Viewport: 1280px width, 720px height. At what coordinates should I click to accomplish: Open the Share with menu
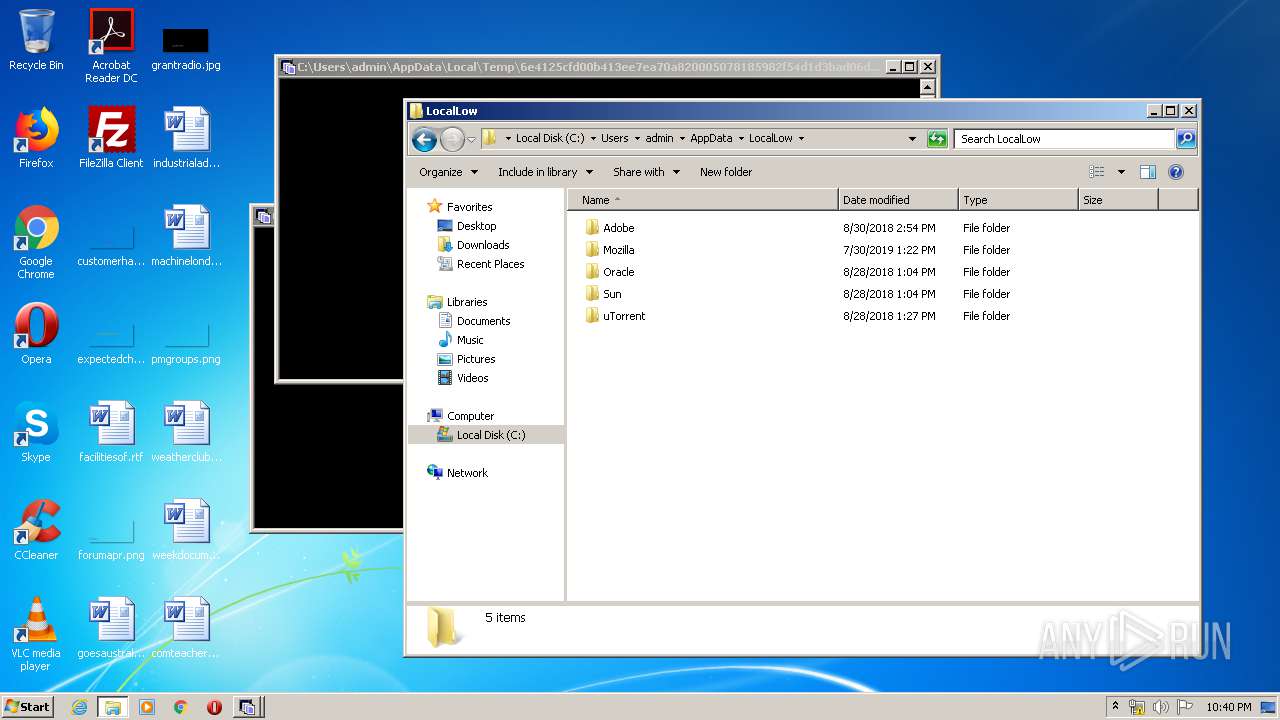pyautogui.click(x=646, y=172)
